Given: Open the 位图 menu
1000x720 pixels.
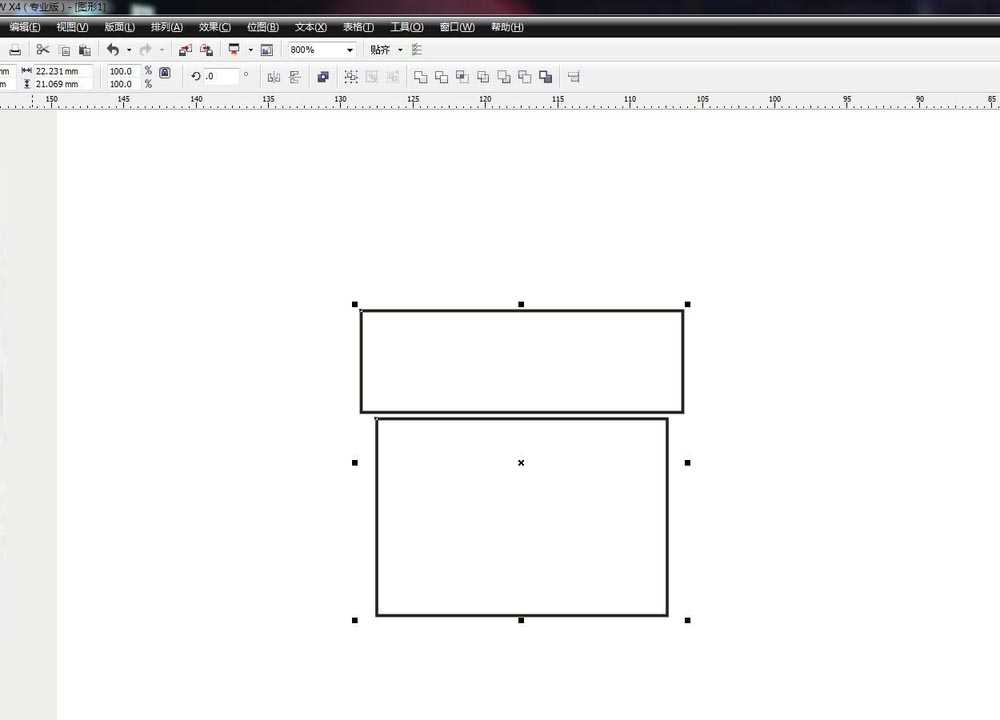Looking at the screenshot, I should pyautogui.click(x=262, y=27).
